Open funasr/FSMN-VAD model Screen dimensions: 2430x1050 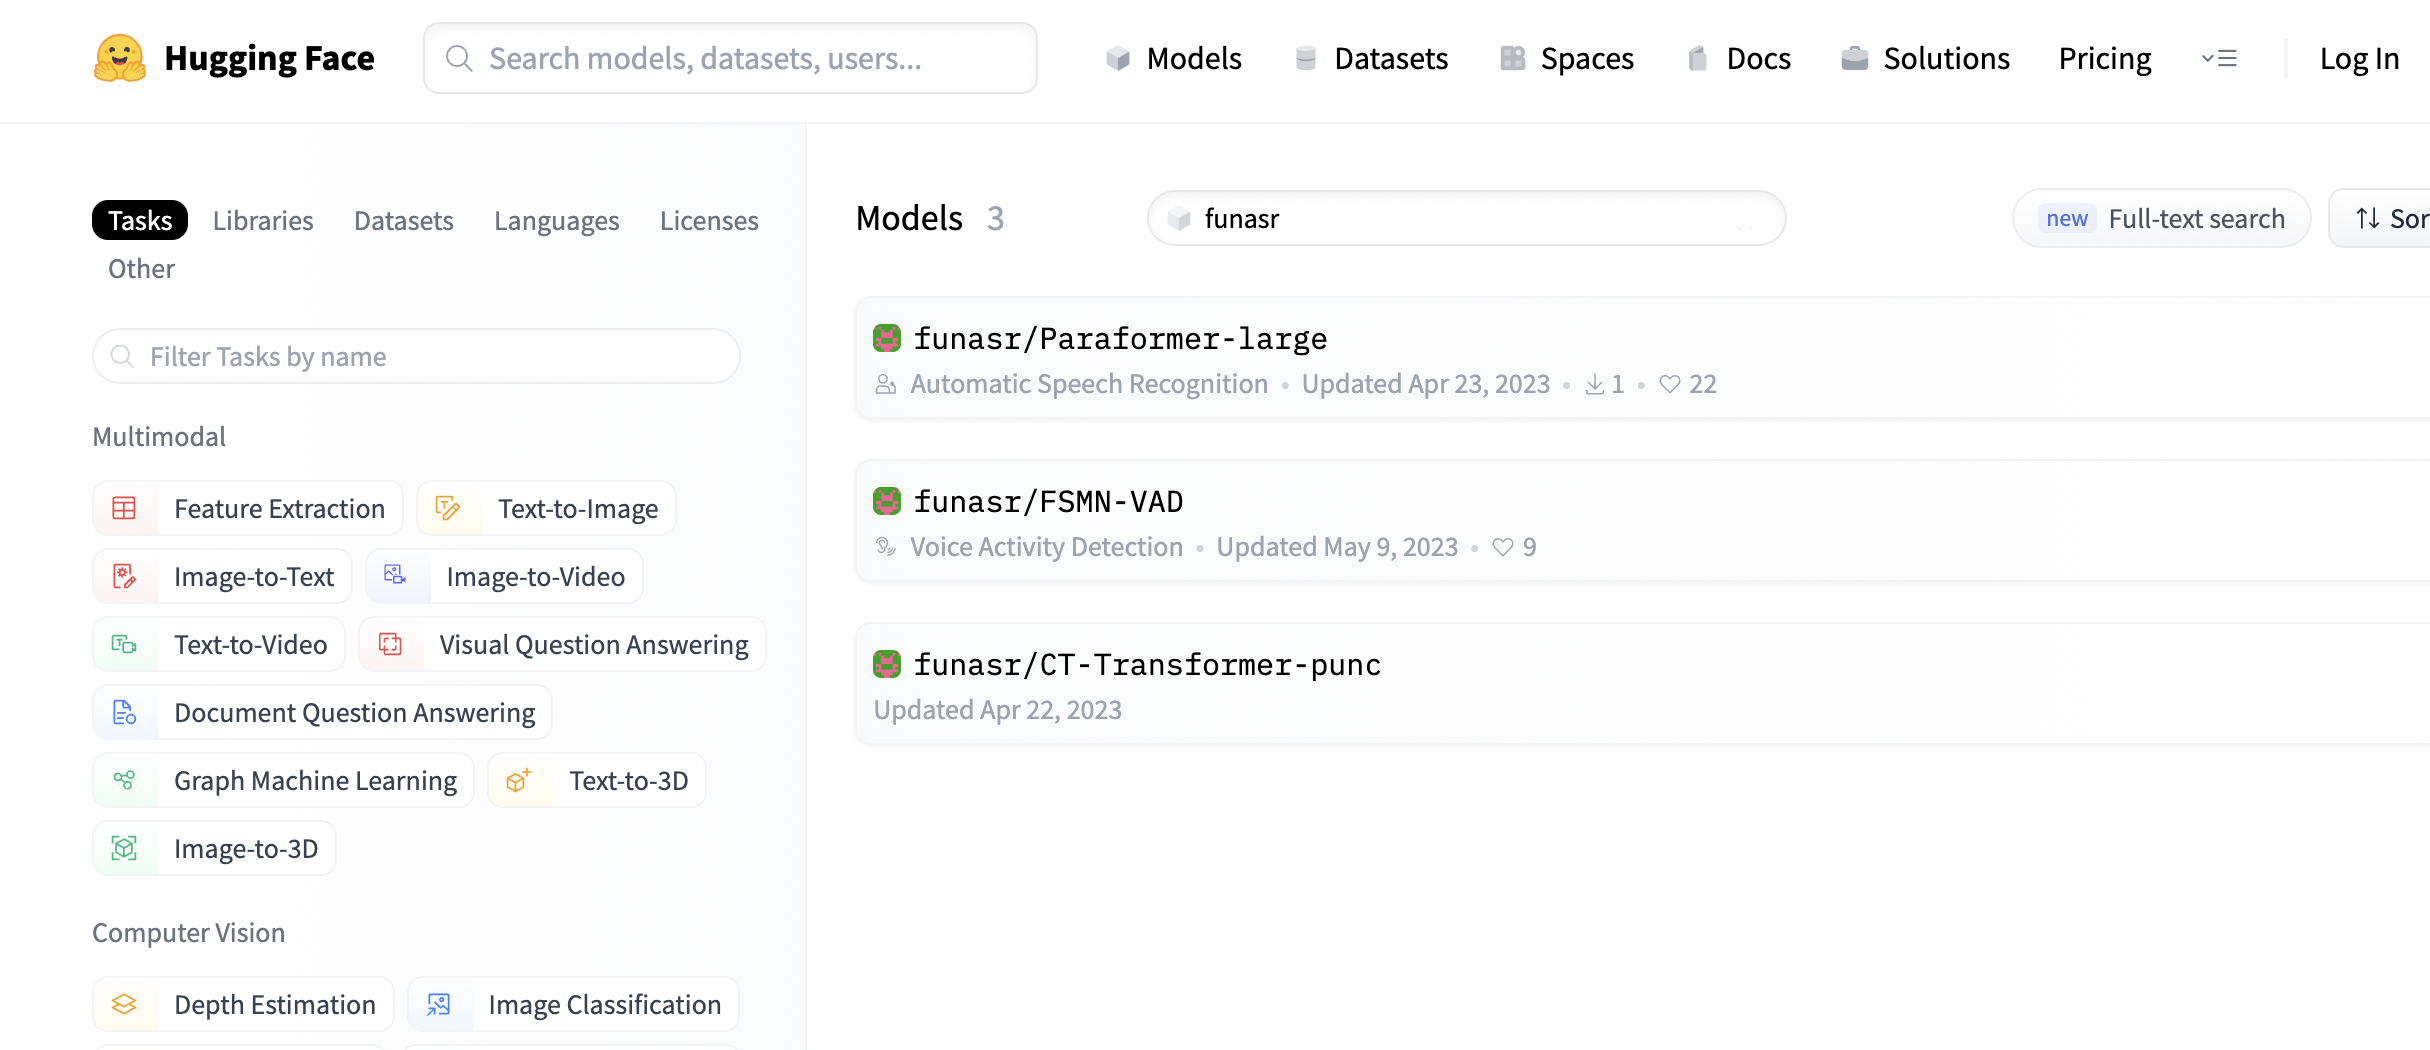tap(1048, 501)
